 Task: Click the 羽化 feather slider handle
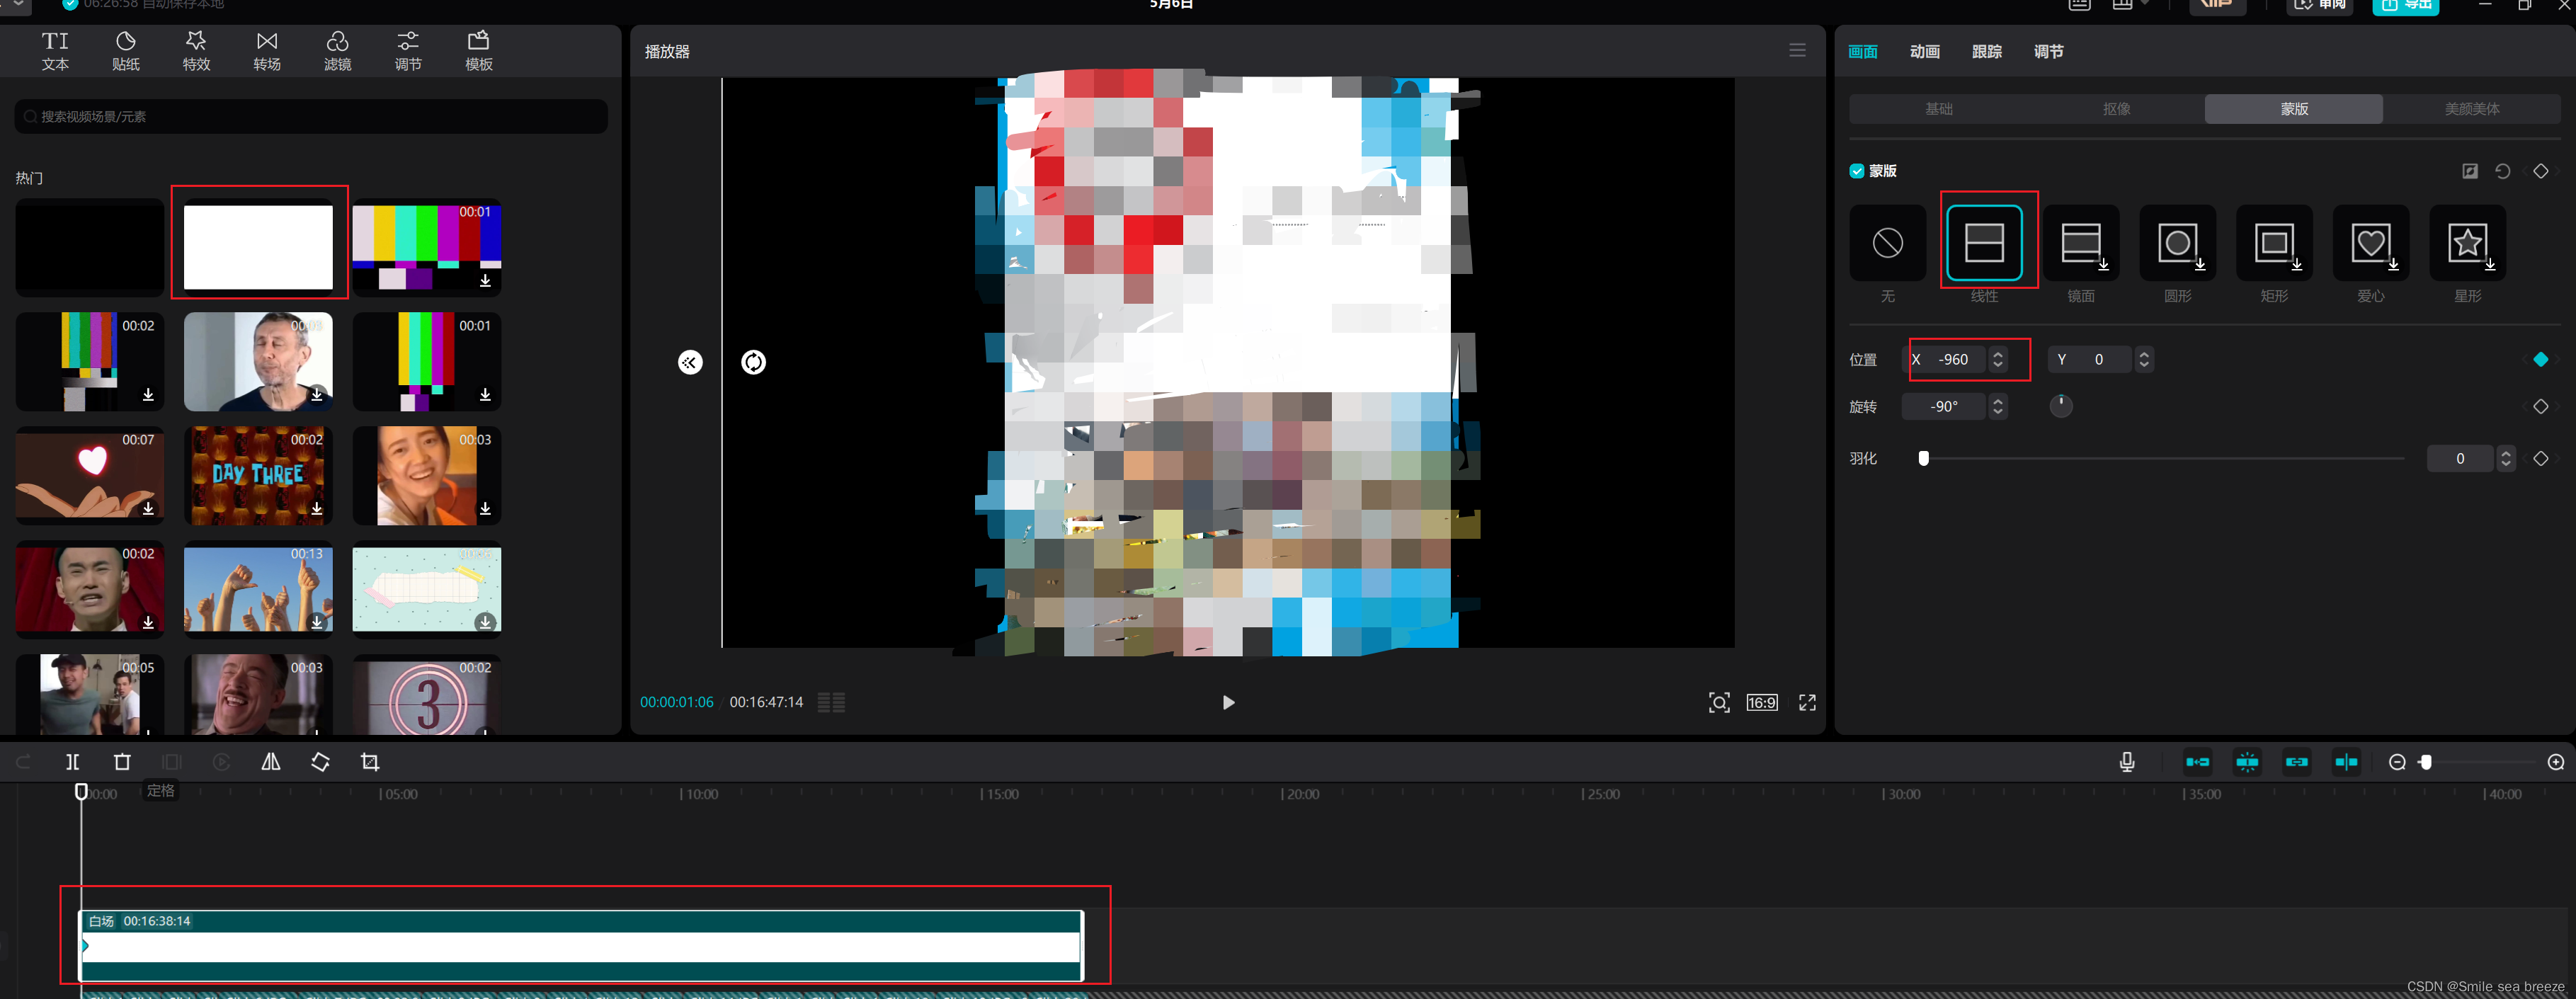(1923, 459)
